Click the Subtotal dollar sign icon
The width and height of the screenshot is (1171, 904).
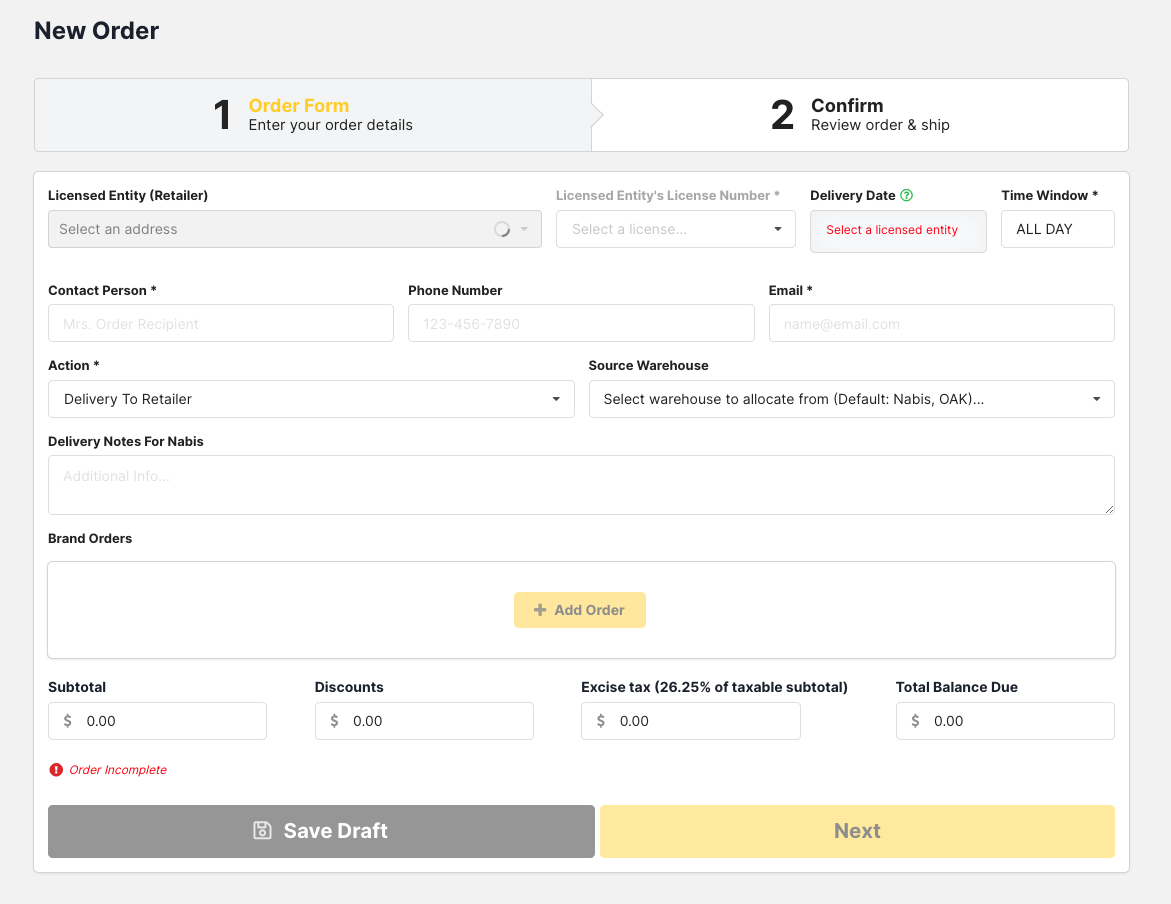68,721
